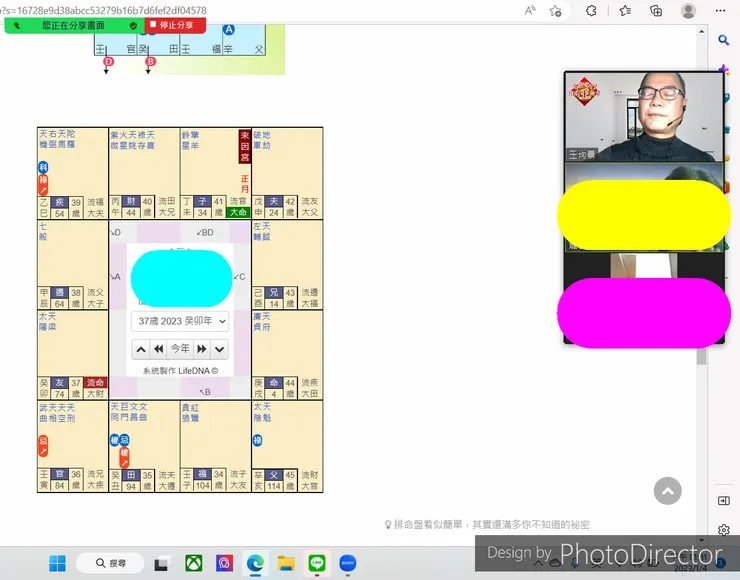Select the 父 palace label in bottom row
This screenshot has width=740, height=580.
point(274,475)
